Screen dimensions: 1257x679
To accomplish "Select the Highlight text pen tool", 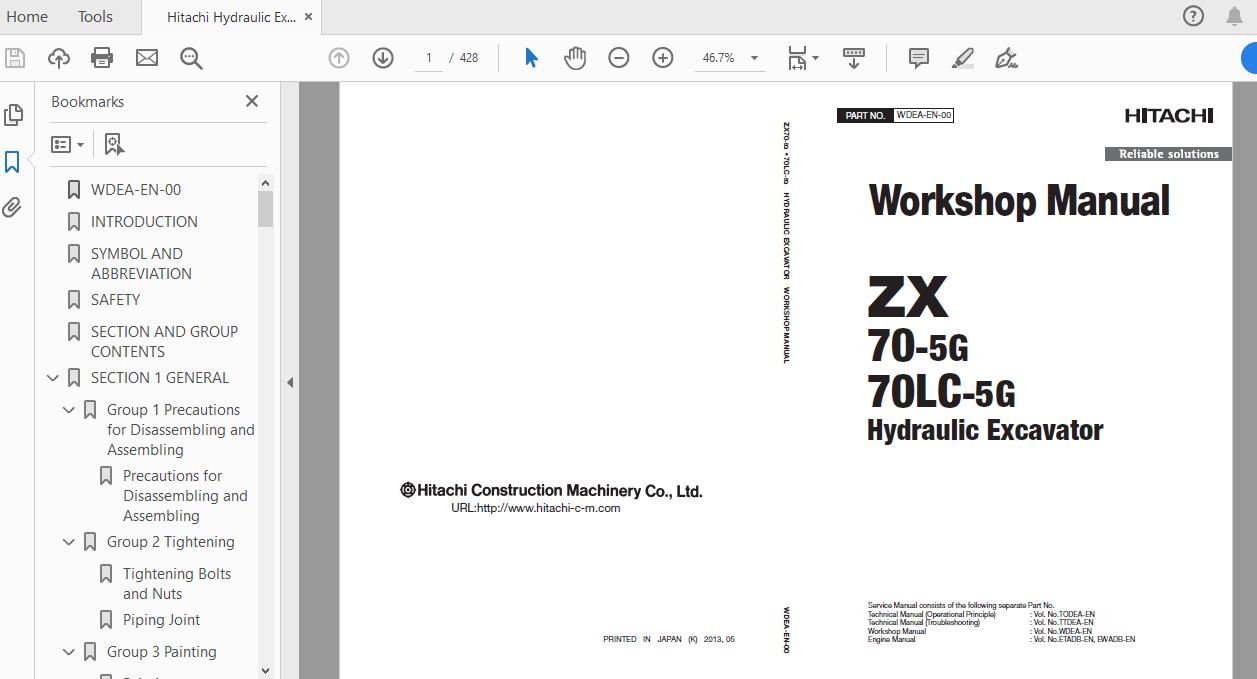I will 962,58.
